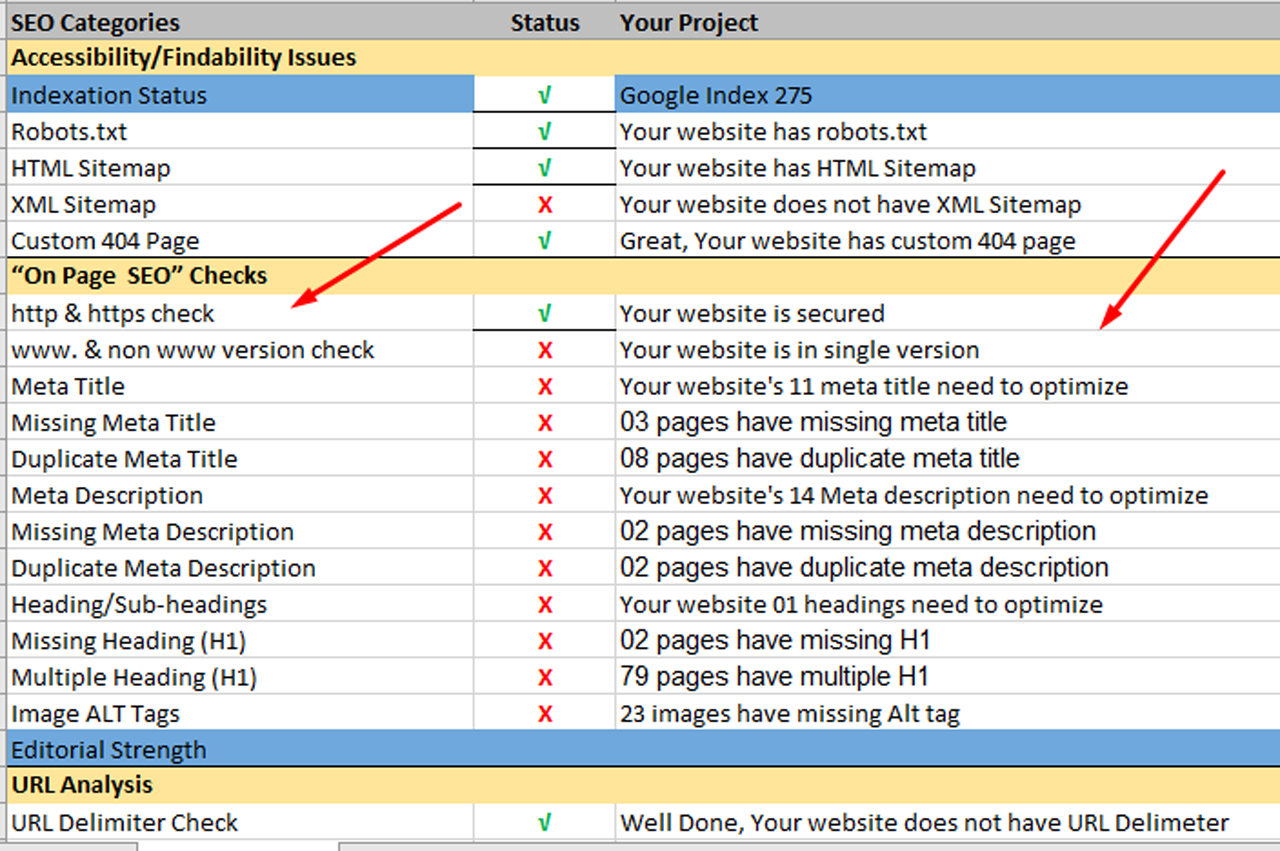1280x851 pixels.
Task: Click the URL Analysis section heading
Action: (82, 786)
